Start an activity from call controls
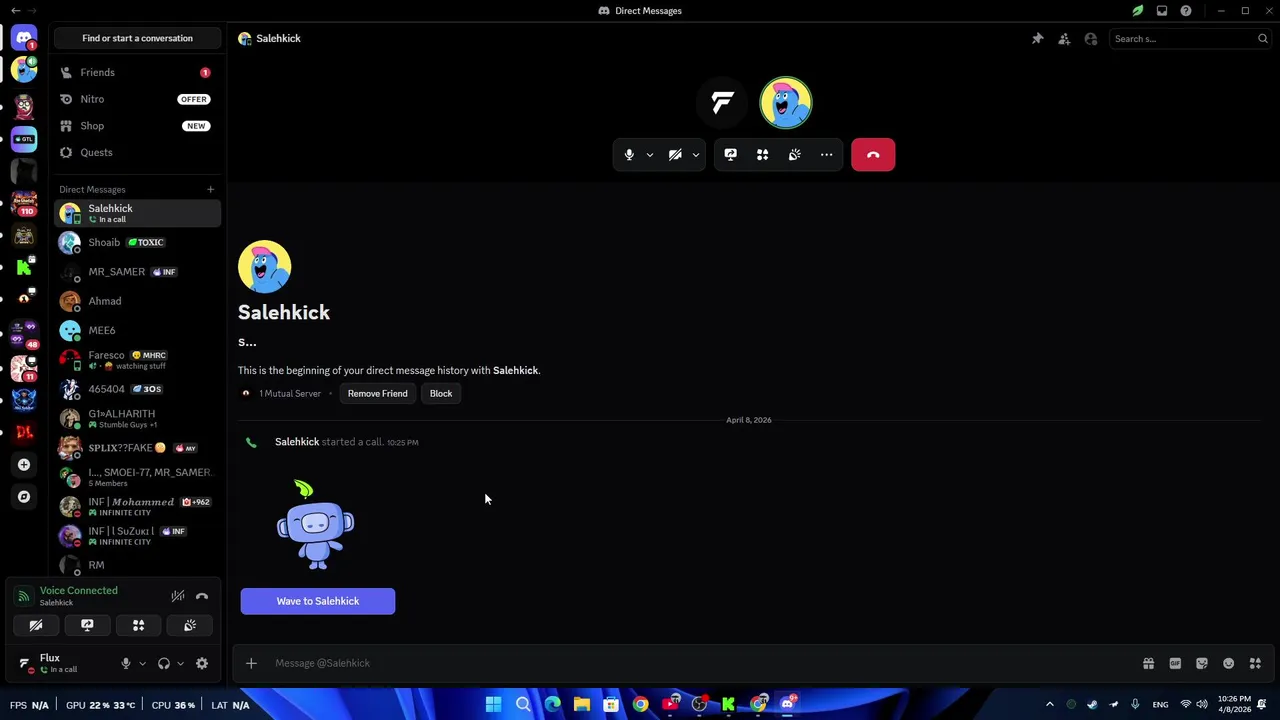This screenshot has height=720, width=1280. pos(763,155)
